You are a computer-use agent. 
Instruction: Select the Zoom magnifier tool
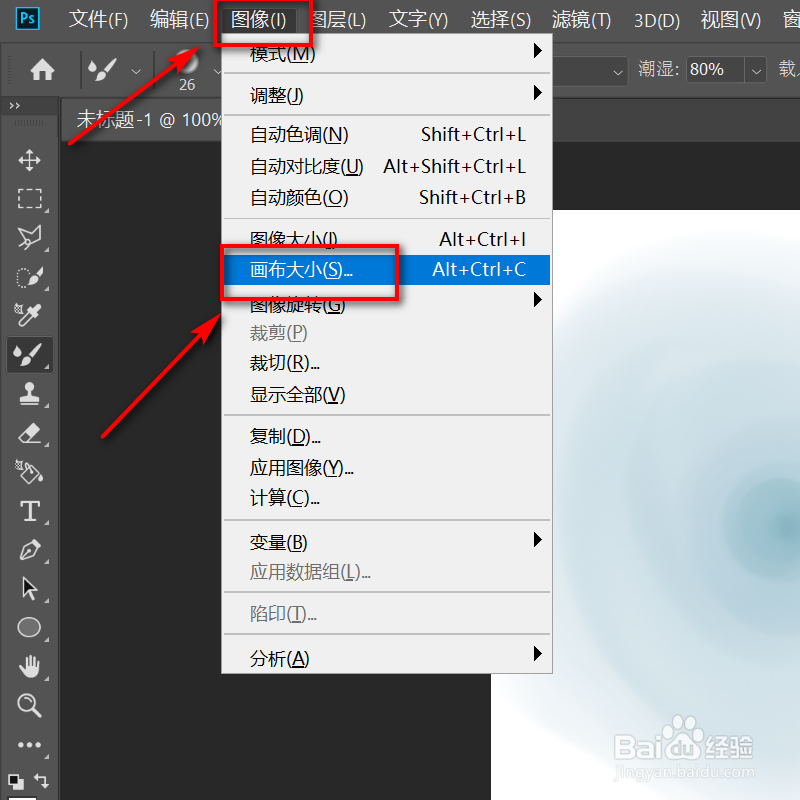(x=29, y=705)
